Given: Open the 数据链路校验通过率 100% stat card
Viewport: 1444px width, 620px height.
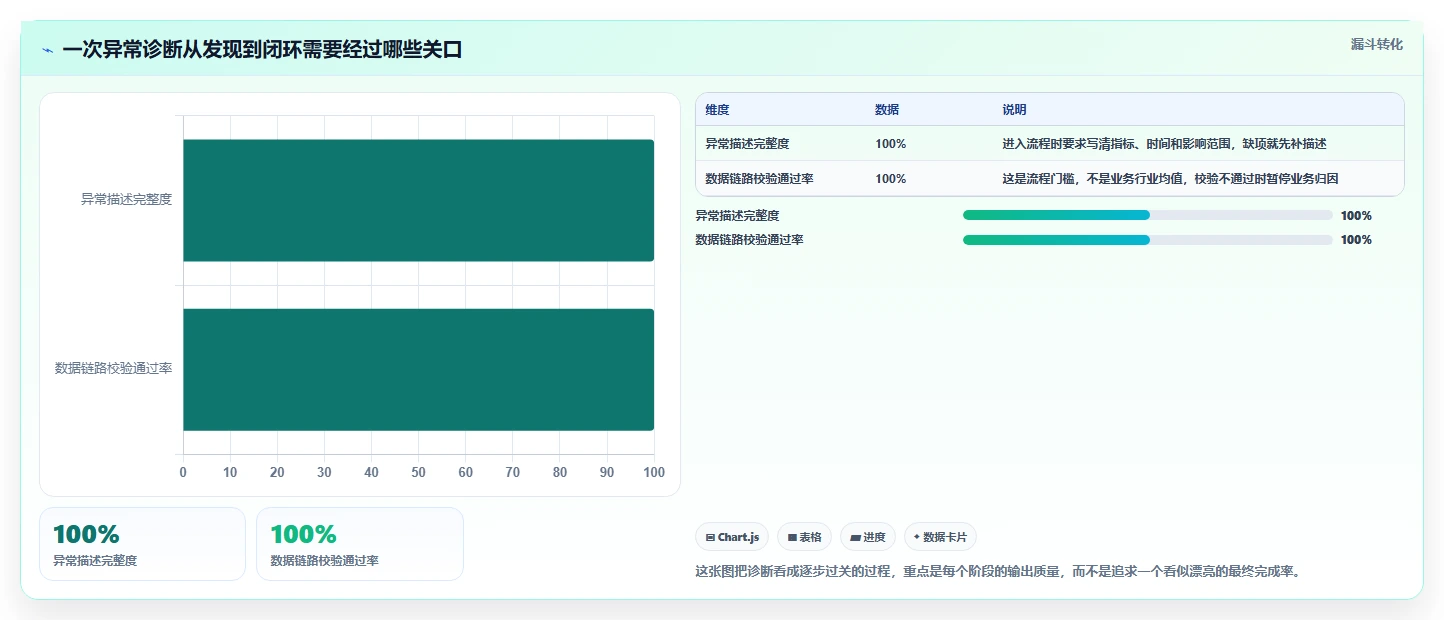Looking at the screenshot, I should pos(360,544).
